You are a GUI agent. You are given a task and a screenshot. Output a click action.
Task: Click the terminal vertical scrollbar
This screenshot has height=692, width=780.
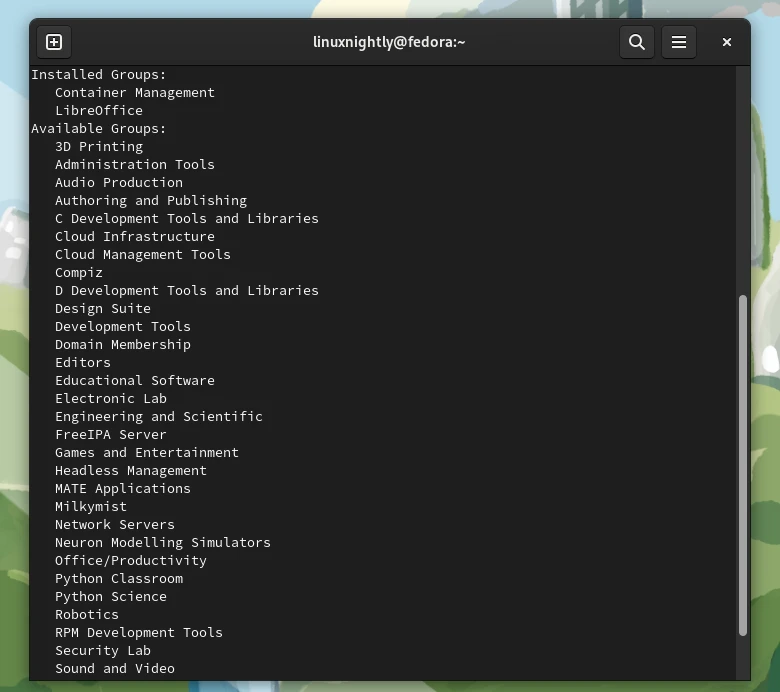(743, 465)
